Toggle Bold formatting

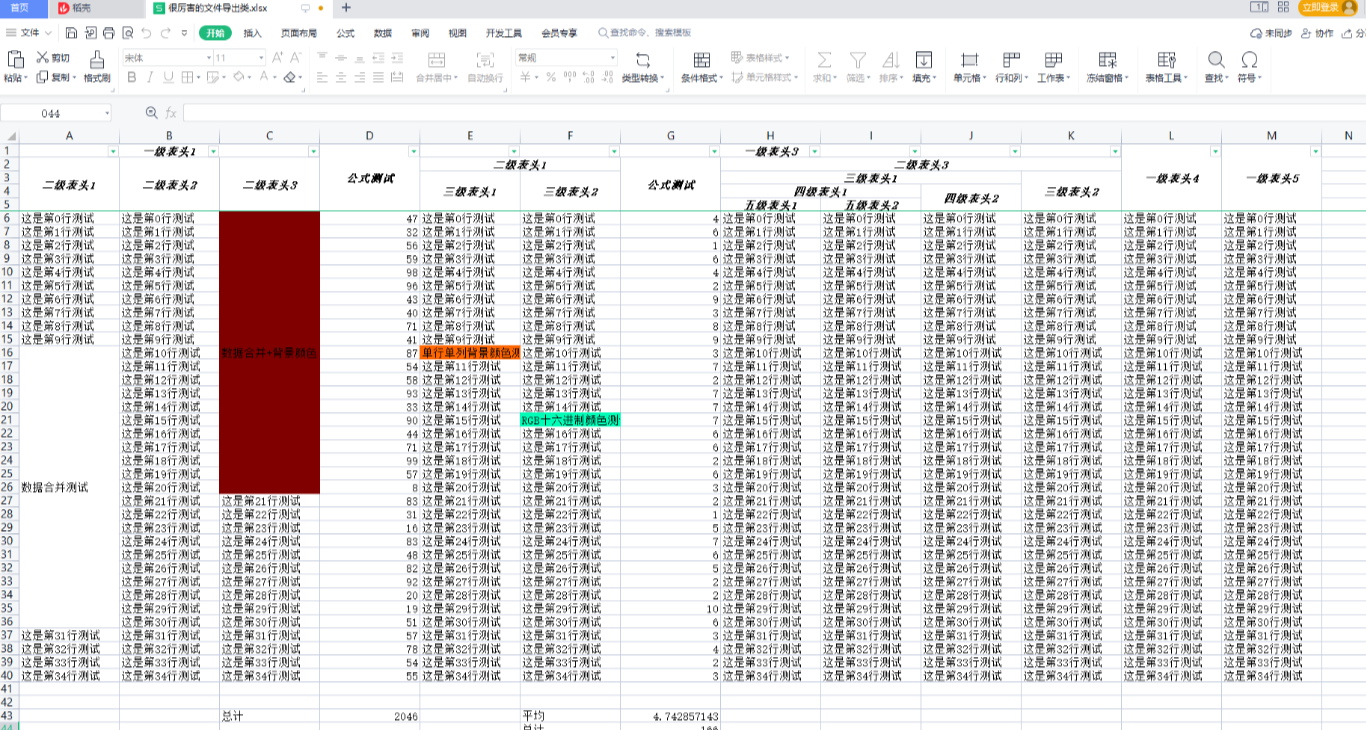point(130,77)
